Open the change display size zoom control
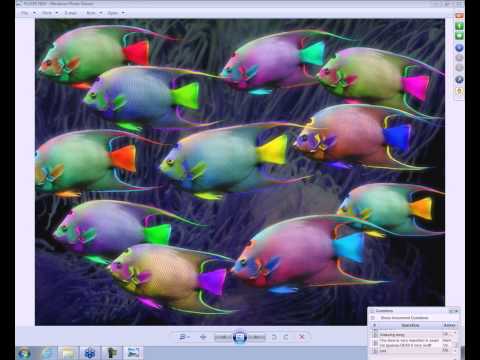 tap(184, 337)
